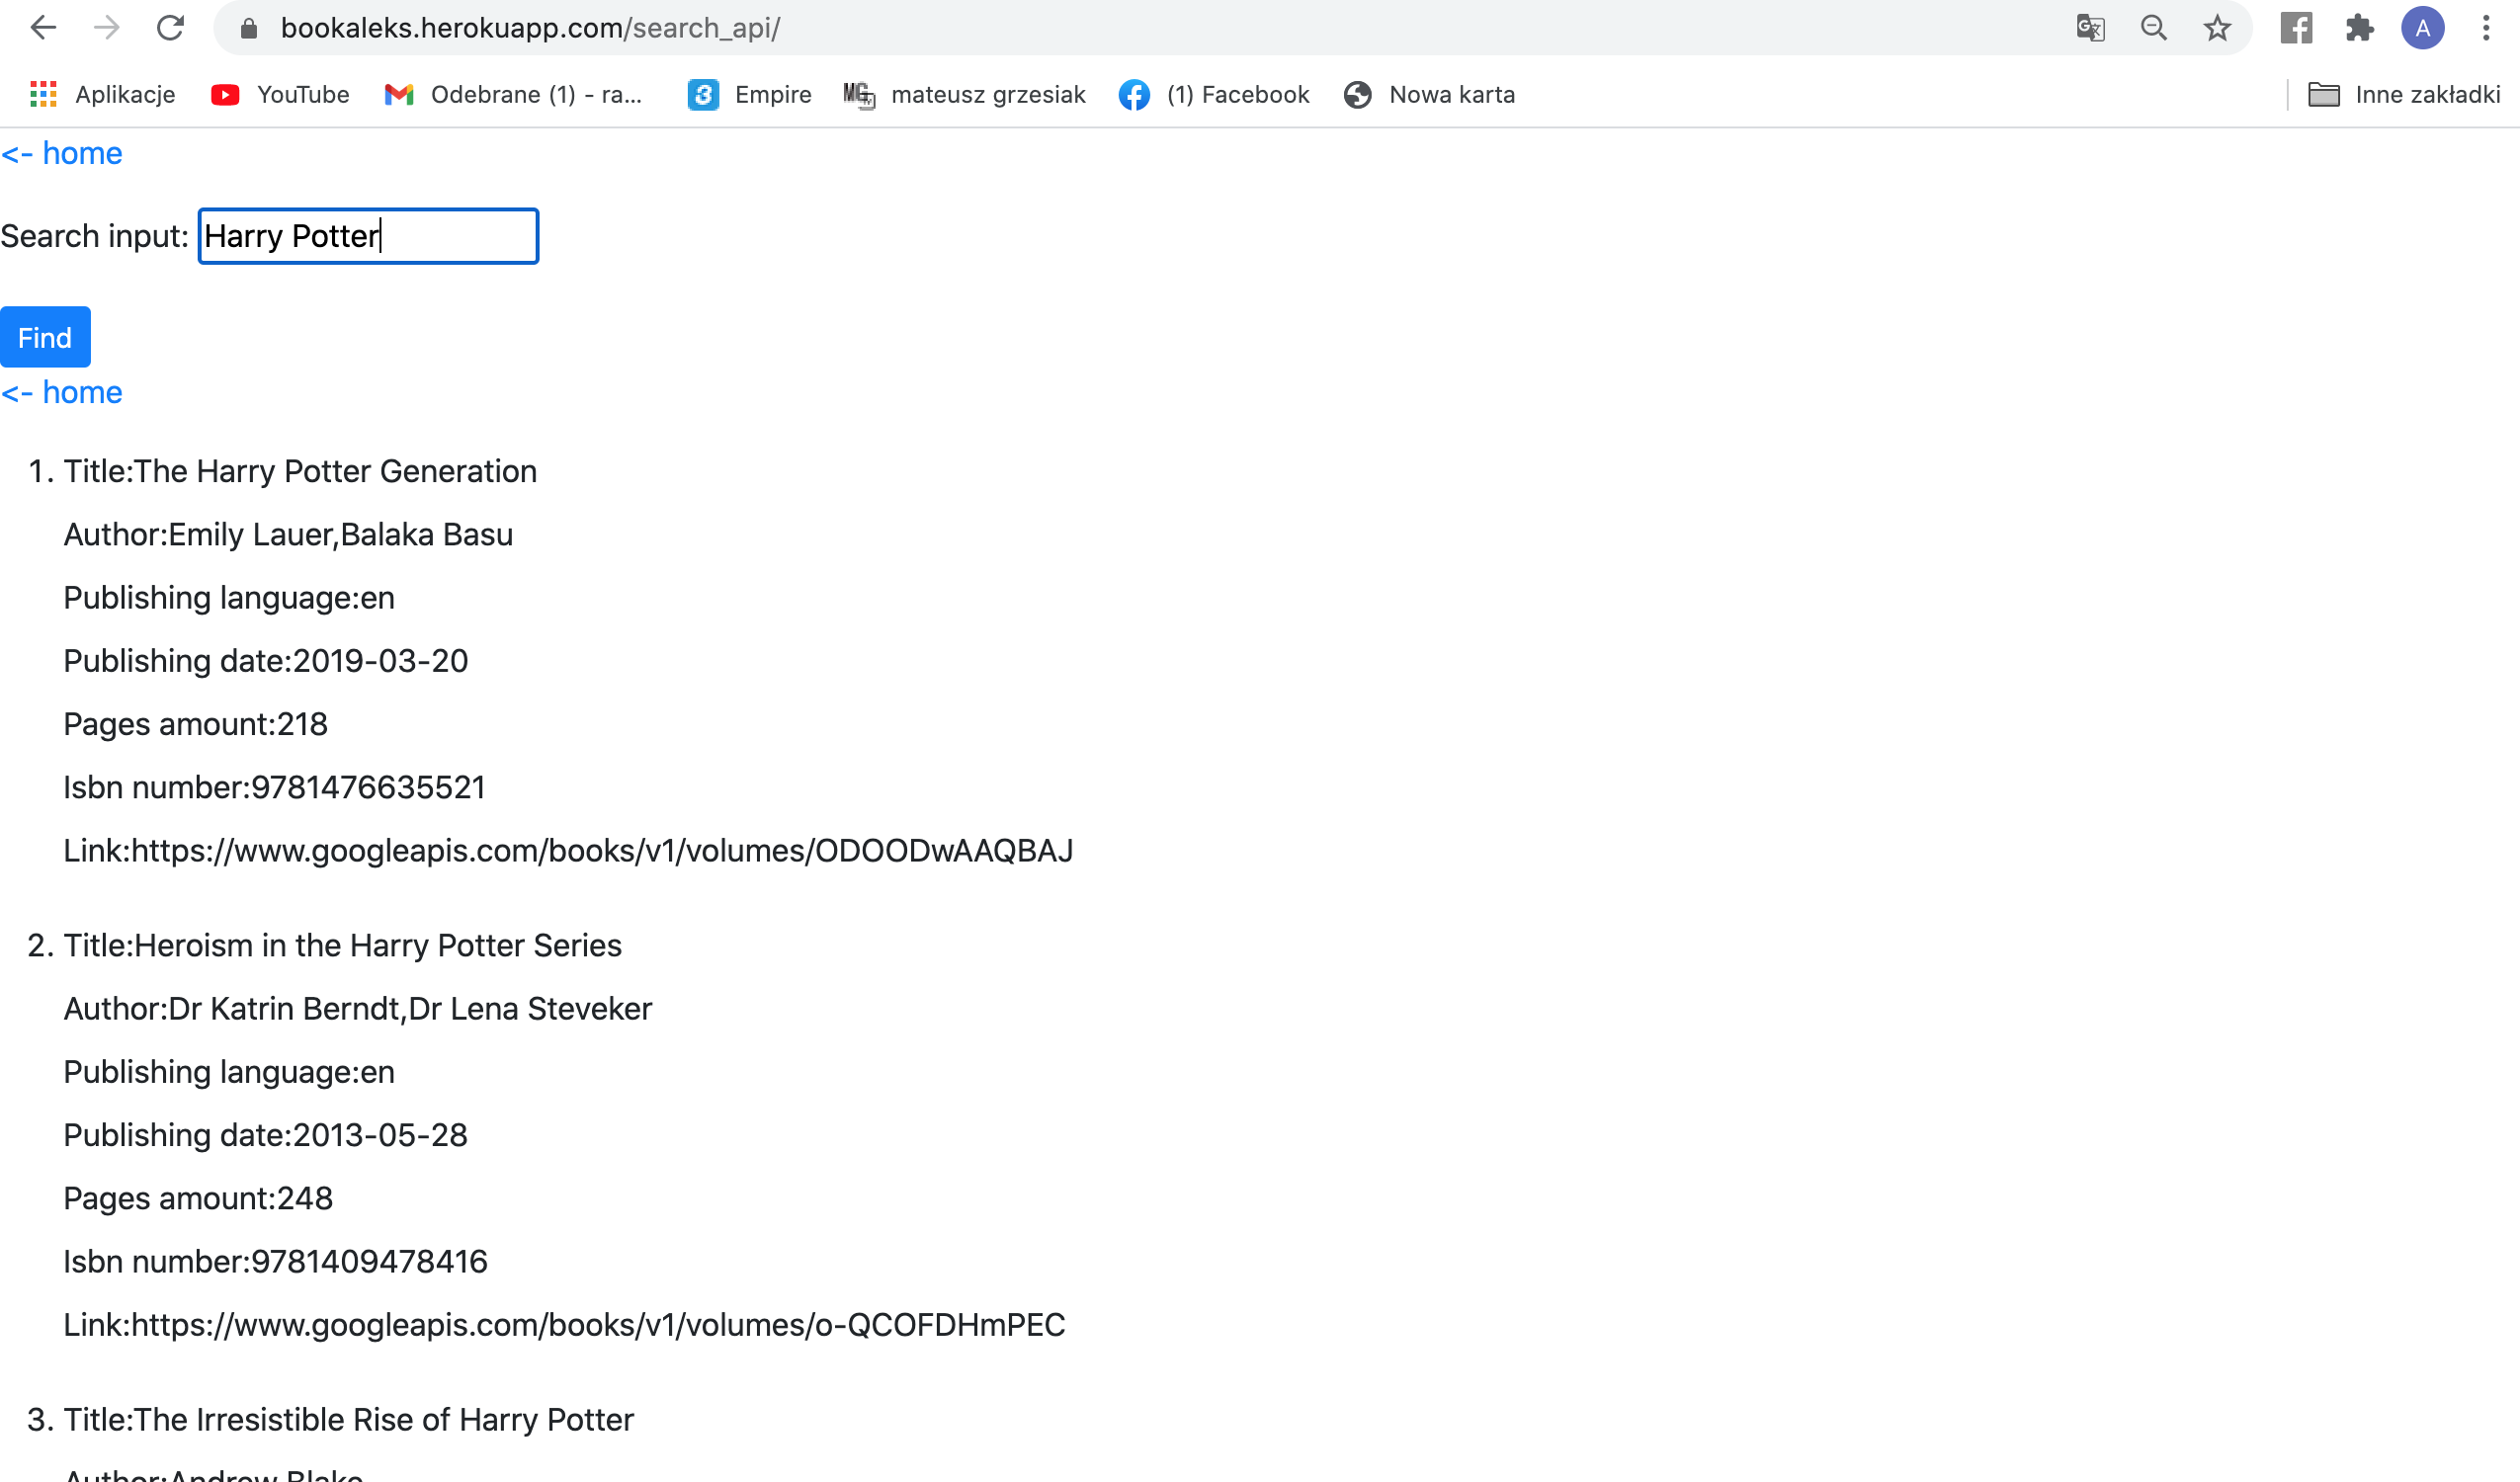Viewport: 2520px width, 1482px height.
Task: Open the search/magnifier icon in the address bar
Action: pyautogui.click(x=2154, y=27)
